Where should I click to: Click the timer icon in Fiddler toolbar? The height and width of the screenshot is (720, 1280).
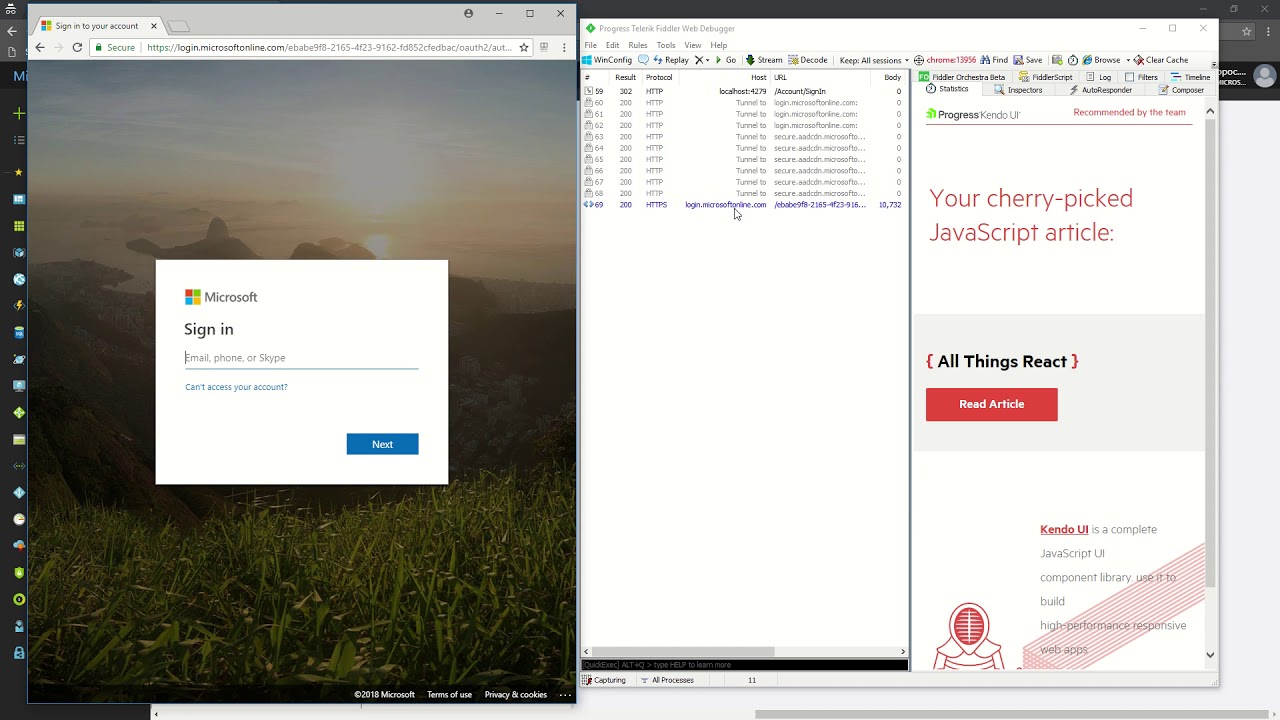(x=1073, y=60)
